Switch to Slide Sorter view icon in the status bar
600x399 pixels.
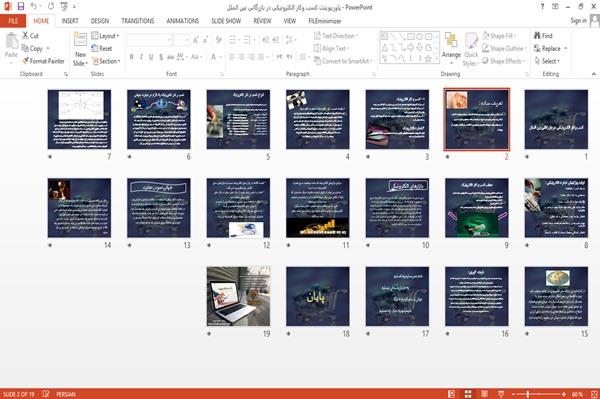pyautogui.click(x=468, y=394)
